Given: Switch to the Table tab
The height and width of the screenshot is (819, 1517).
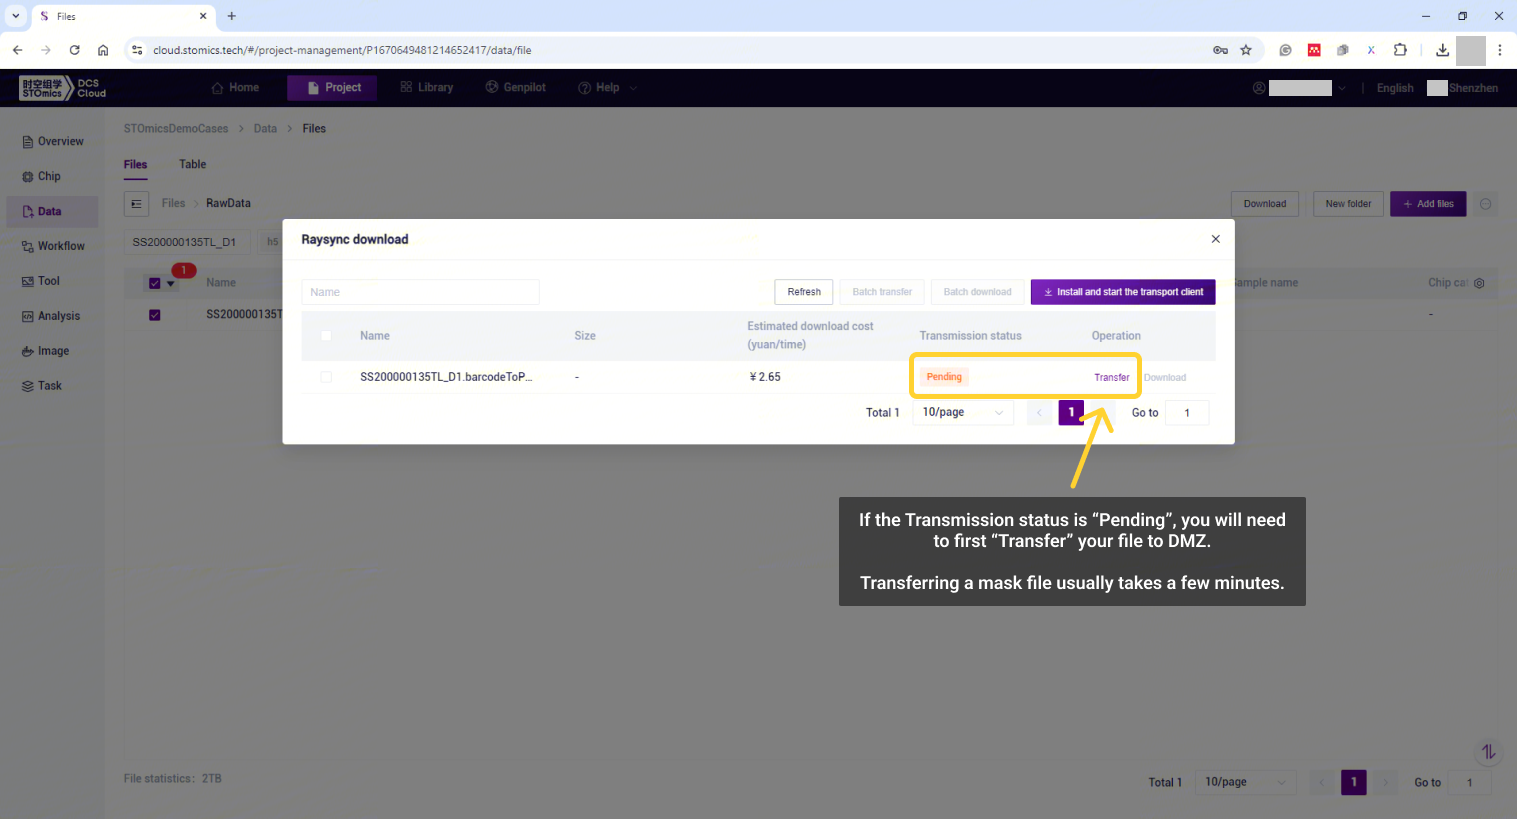Looking at the screenshot, I should coord(192,164).
